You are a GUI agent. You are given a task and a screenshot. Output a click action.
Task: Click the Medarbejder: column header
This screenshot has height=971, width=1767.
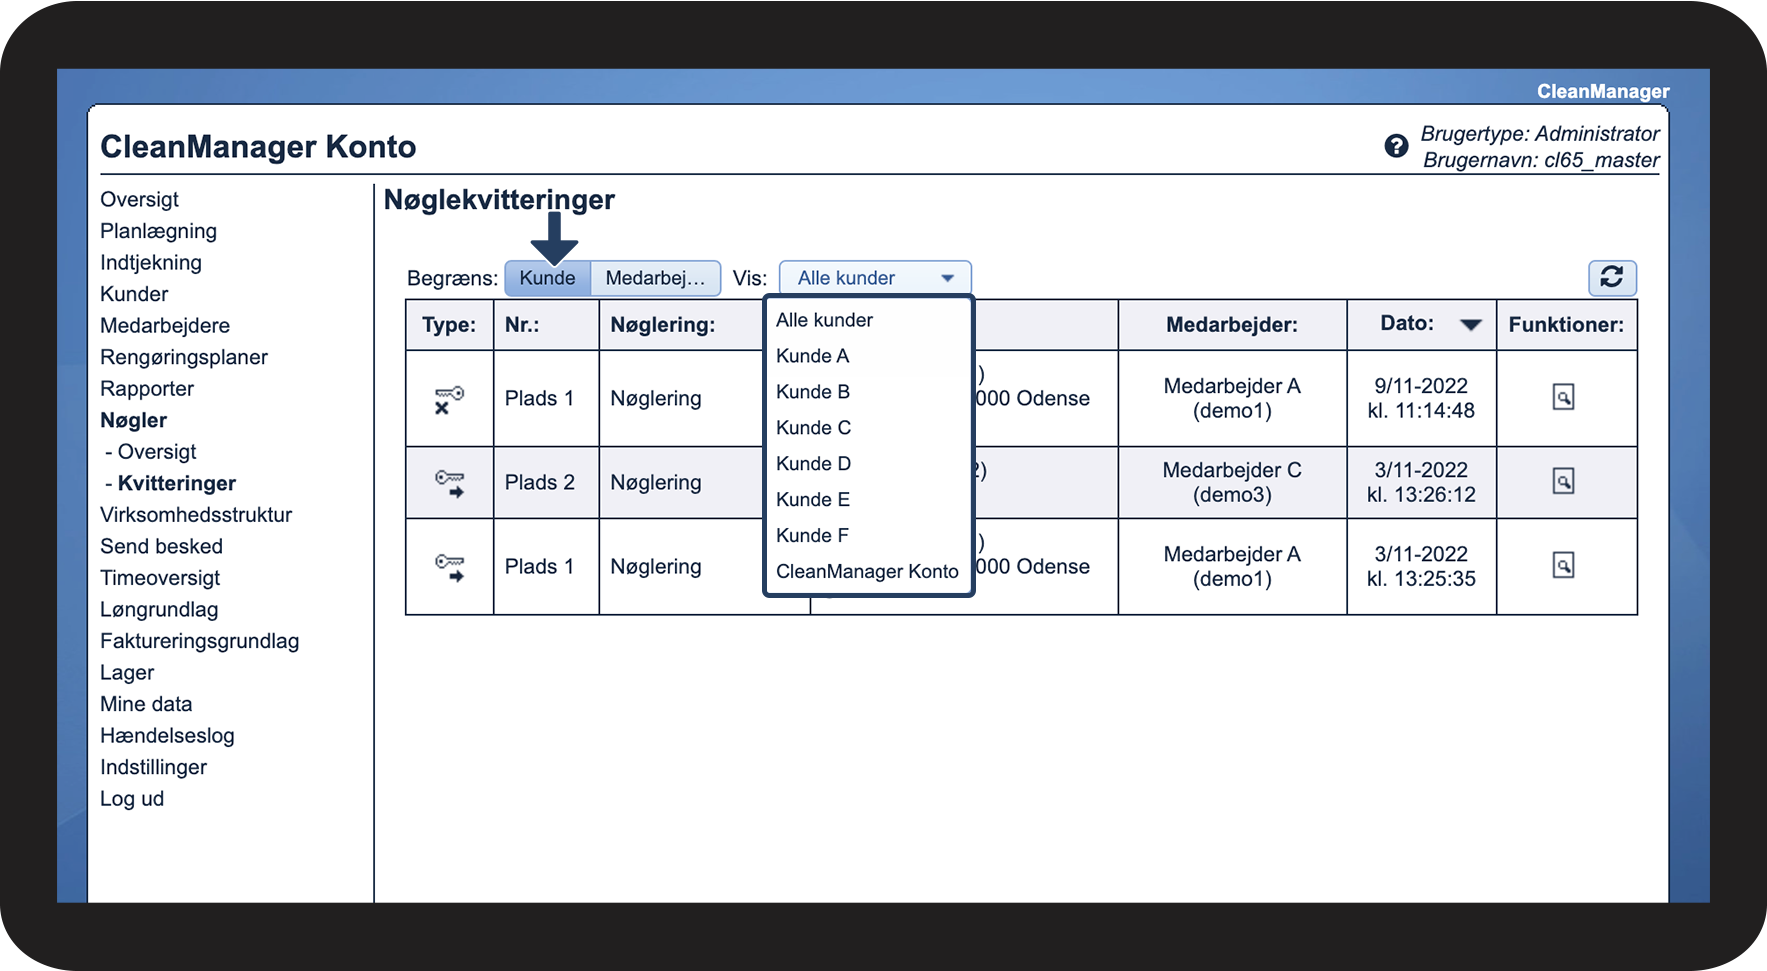(x=1232, y=325)
